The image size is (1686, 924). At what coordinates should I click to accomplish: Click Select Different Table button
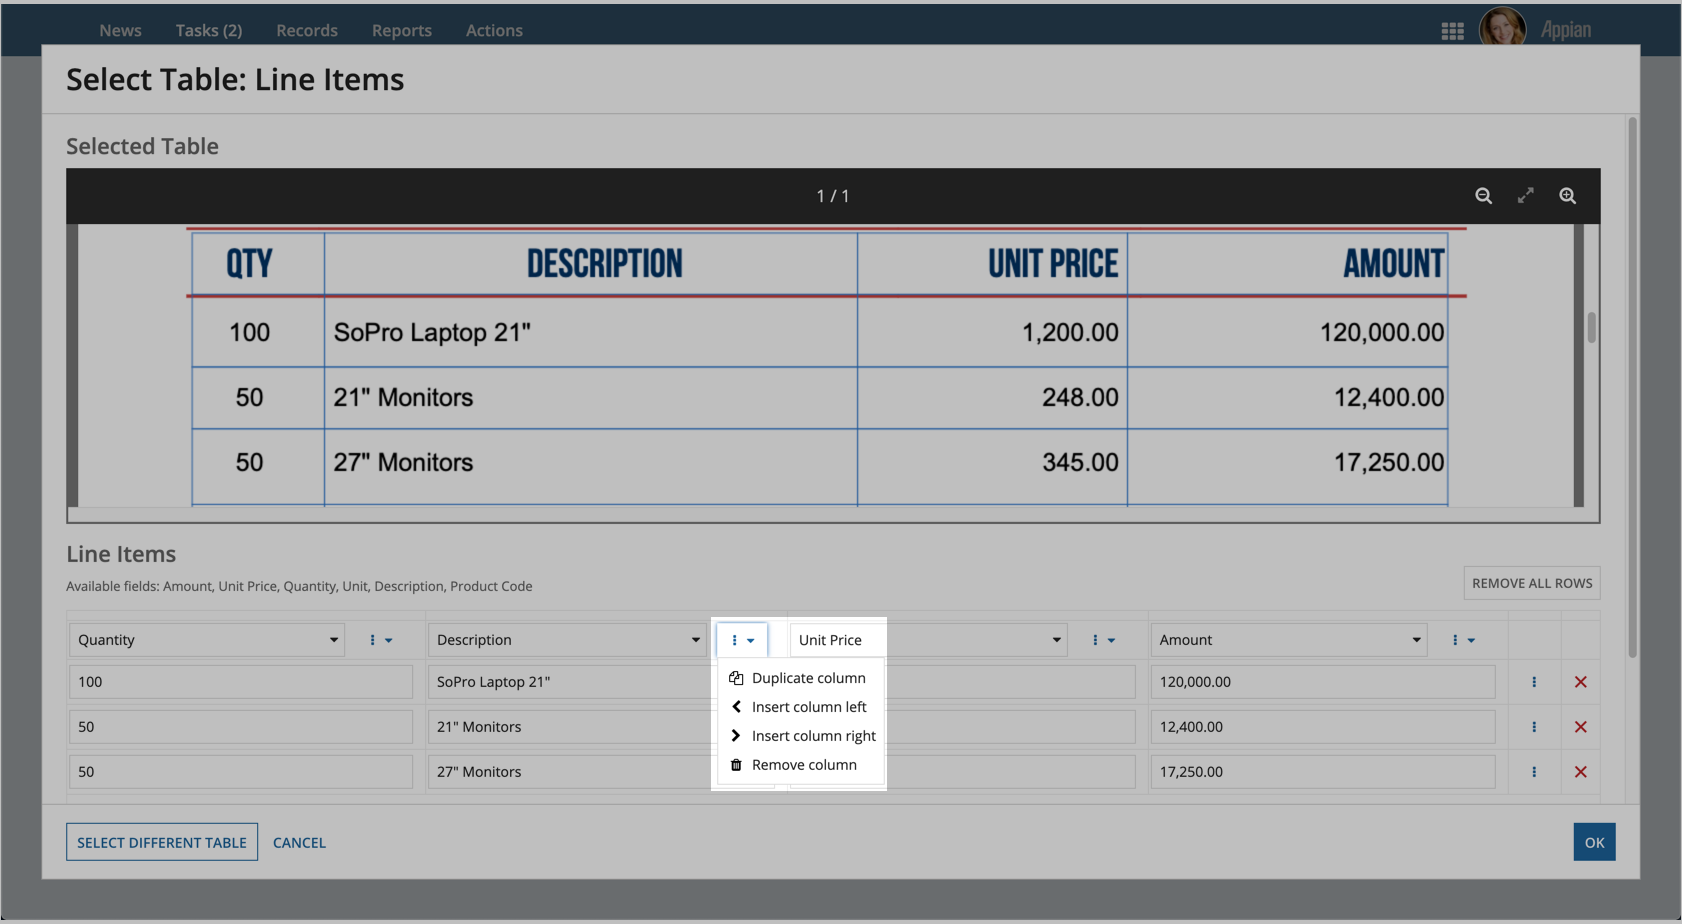[162, 842]
